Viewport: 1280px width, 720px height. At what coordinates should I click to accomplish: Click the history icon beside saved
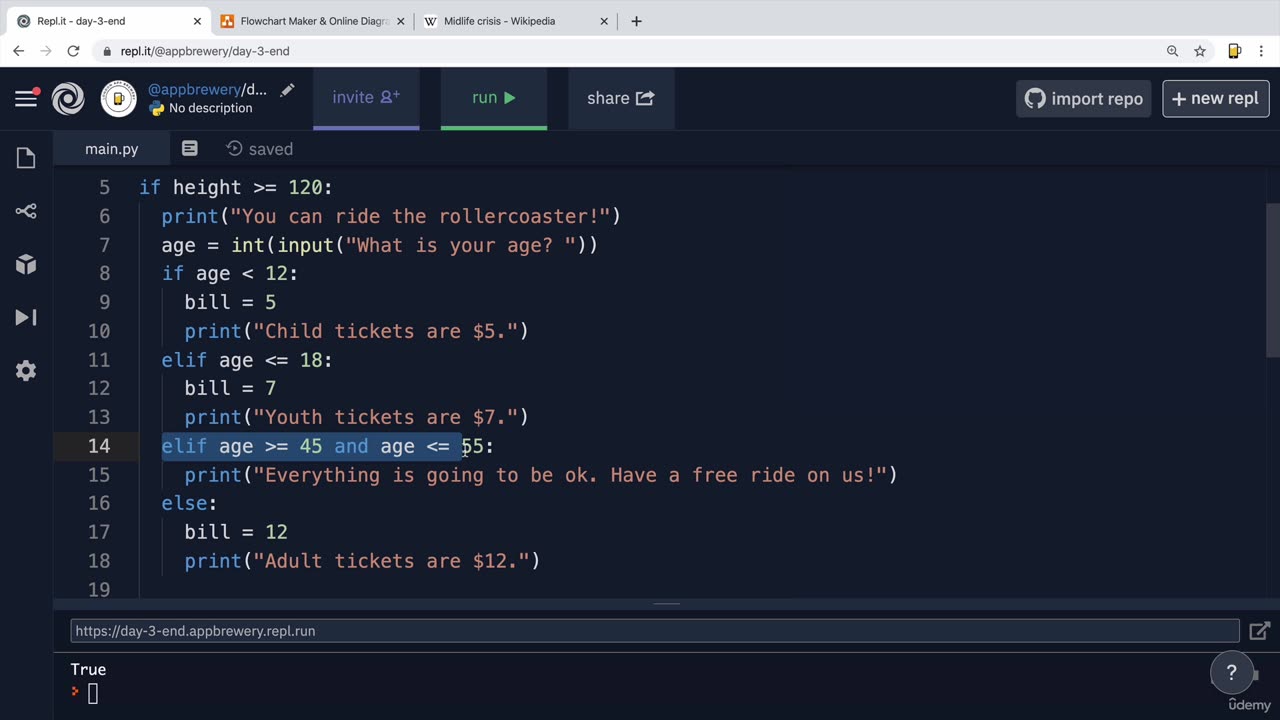tap(234, 148)
